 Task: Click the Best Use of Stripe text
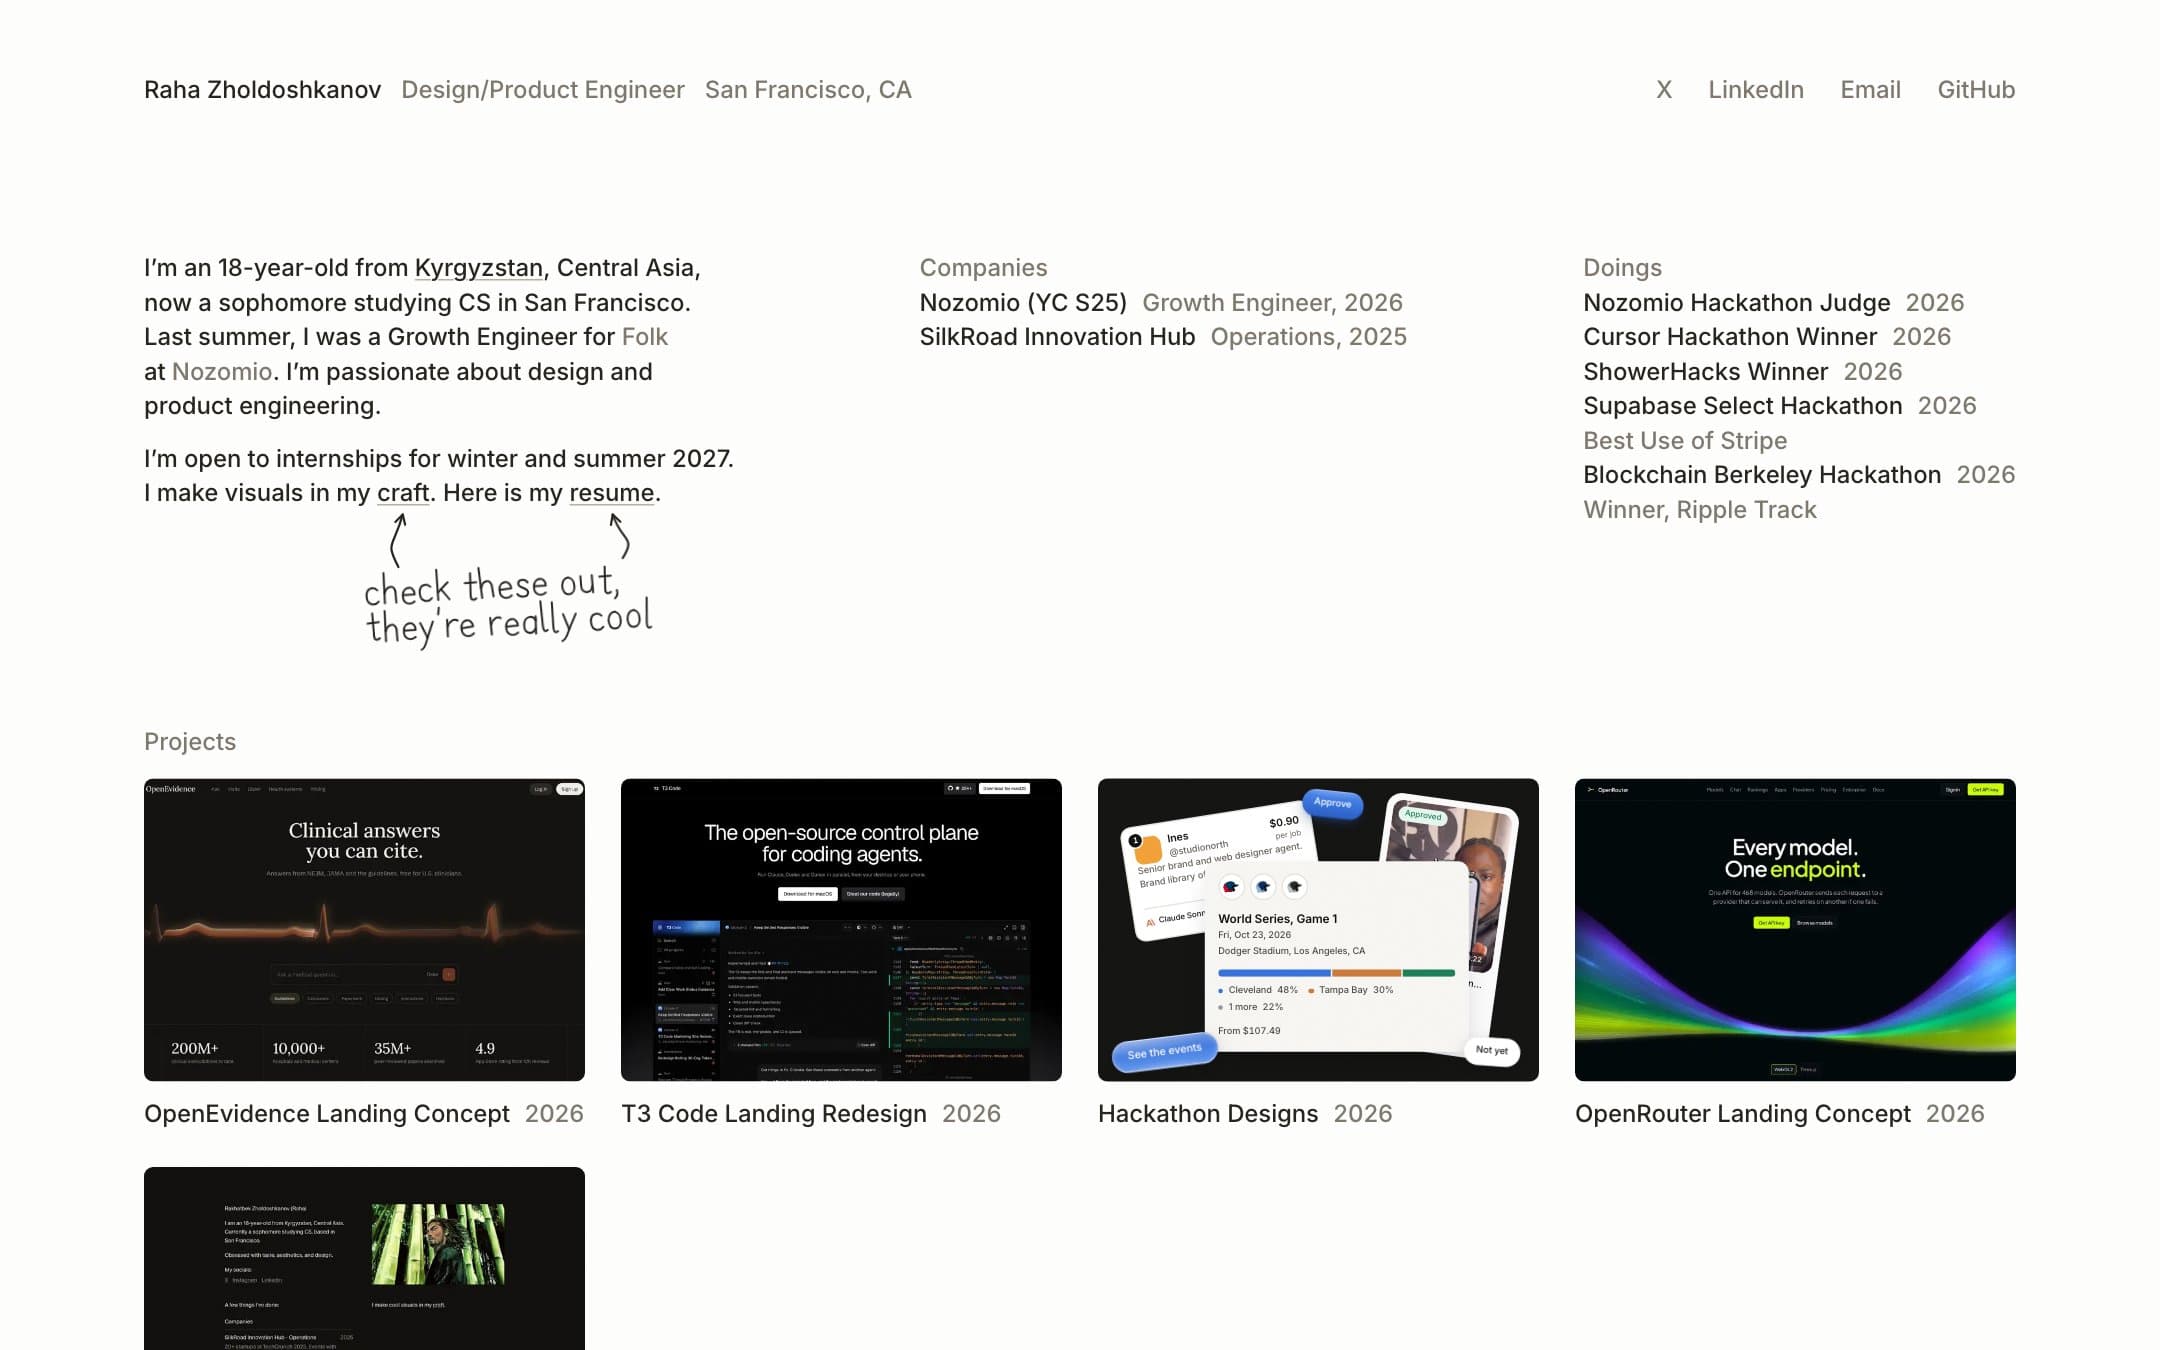tap(1685, 441)
